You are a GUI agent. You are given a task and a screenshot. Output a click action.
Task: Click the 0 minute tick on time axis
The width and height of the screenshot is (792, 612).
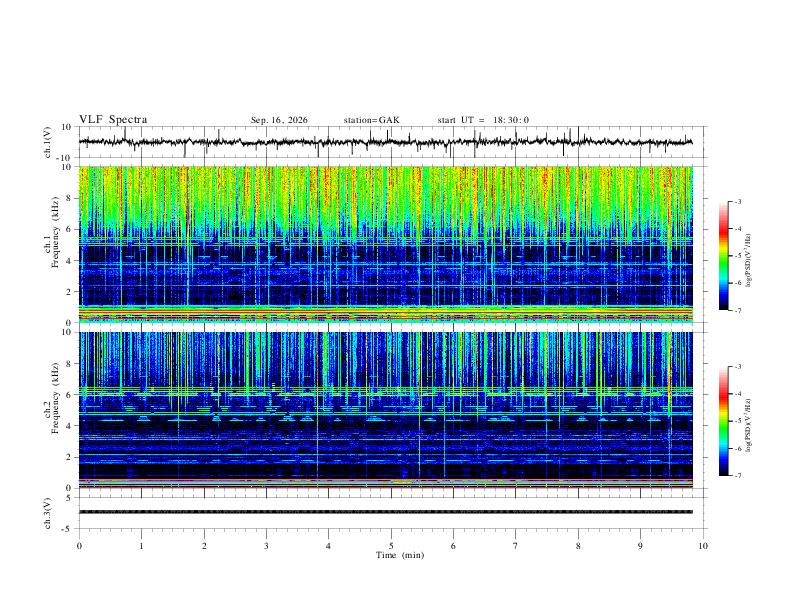tap(79, 546)
